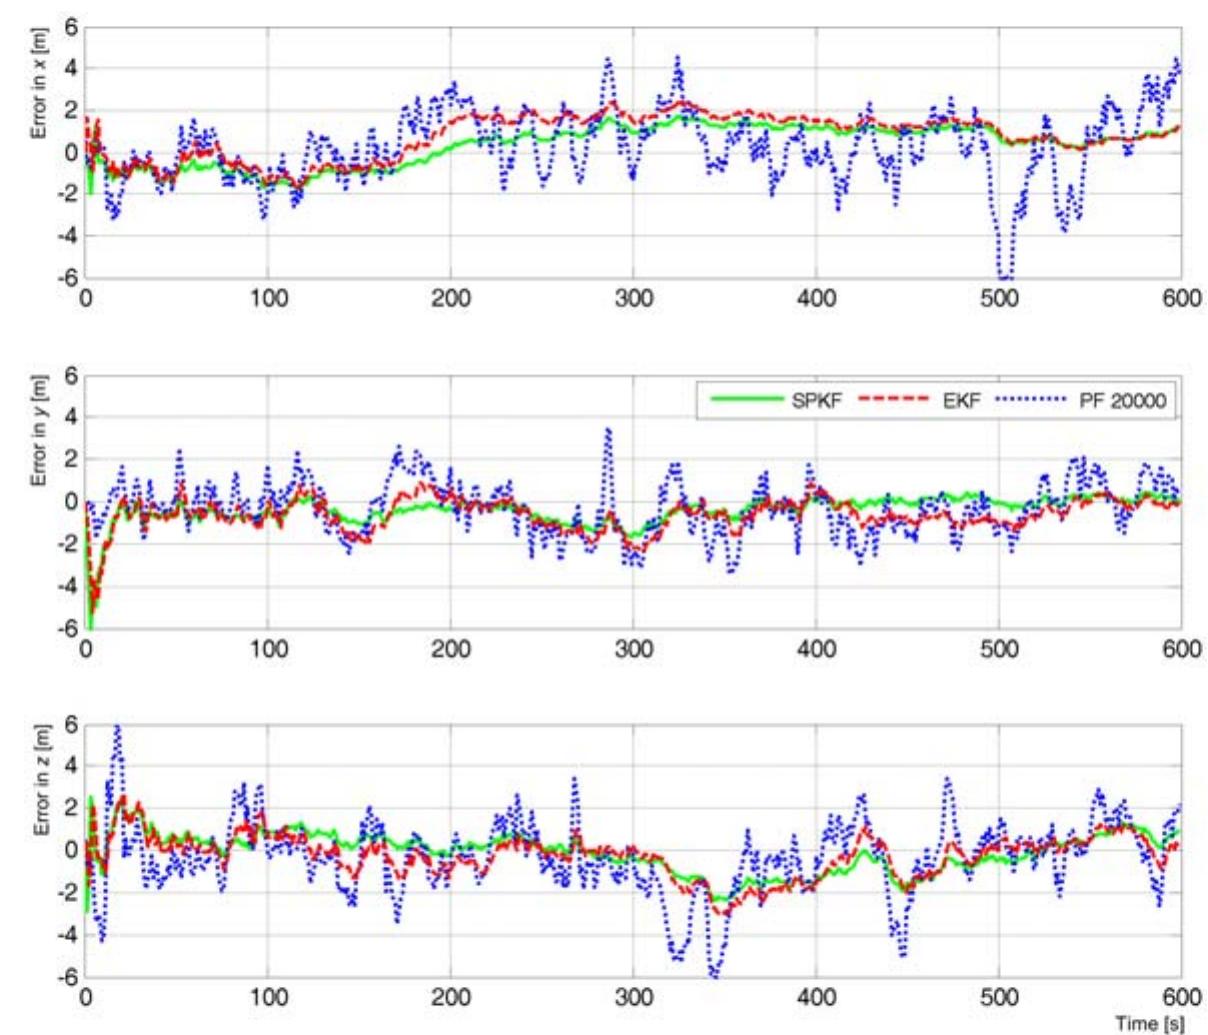The image size is (1208, 1035).
Task: Click the -4 tick on the Error in z axis
Action: 66,934
